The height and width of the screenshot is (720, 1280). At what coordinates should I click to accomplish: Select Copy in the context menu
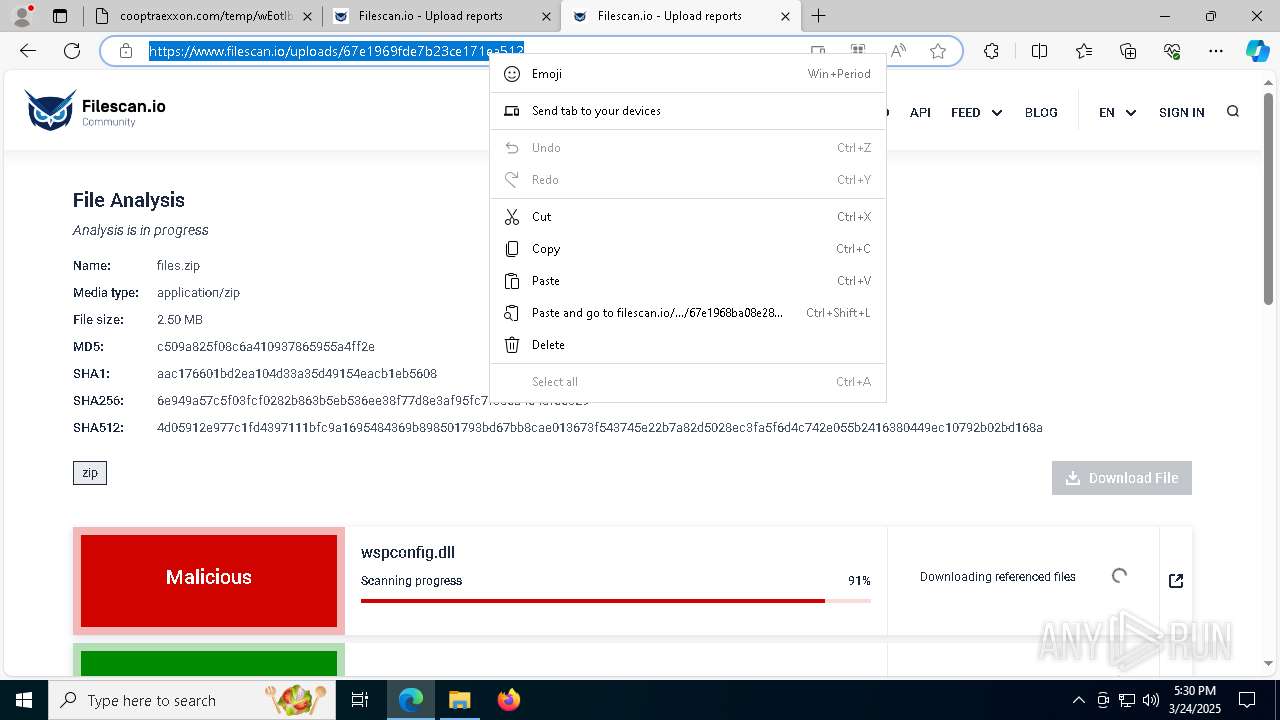pyautogui.click(x=688, y=249)
